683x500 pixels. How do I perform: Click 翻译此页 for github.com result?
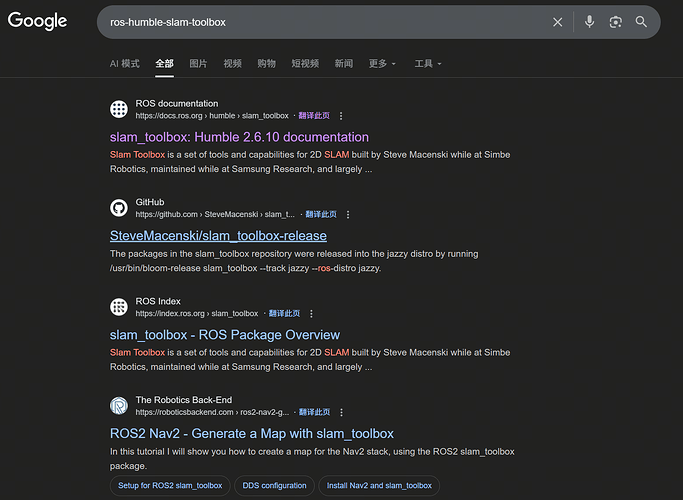pyautogui.click(x=321, y=214)
